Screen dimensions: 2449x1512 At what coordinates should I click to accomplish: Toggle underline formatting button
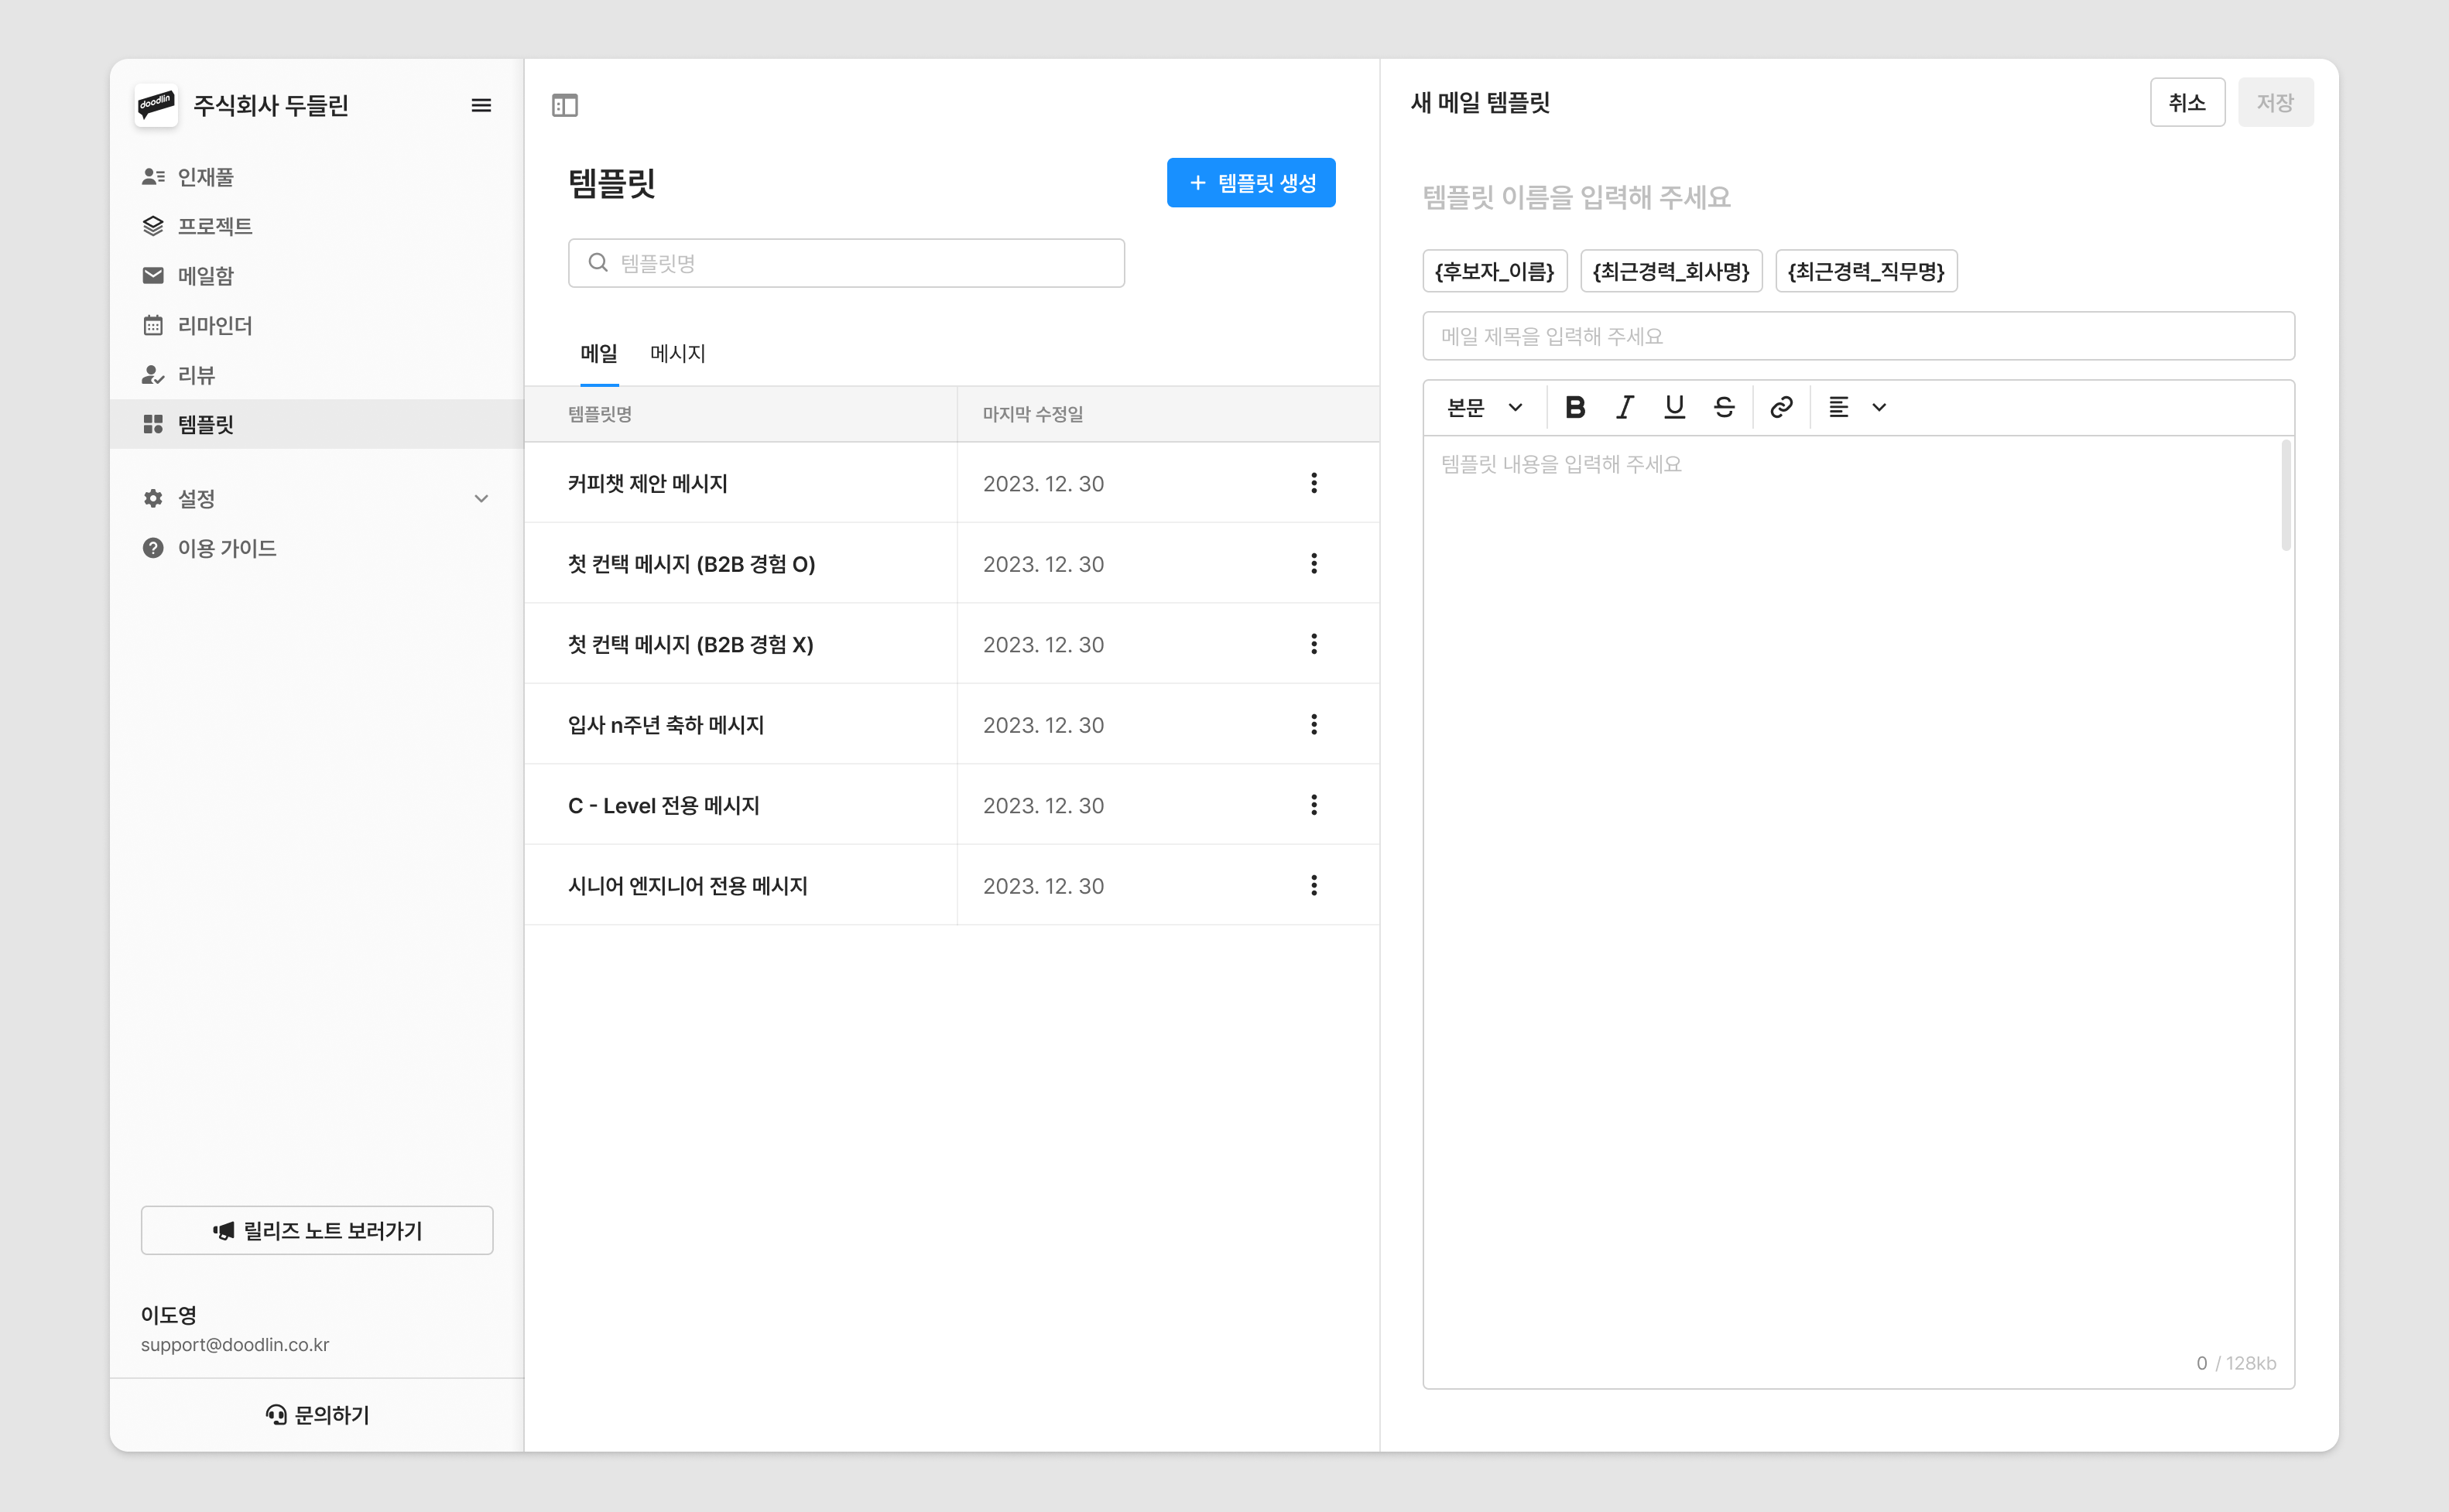(1674, 407)
